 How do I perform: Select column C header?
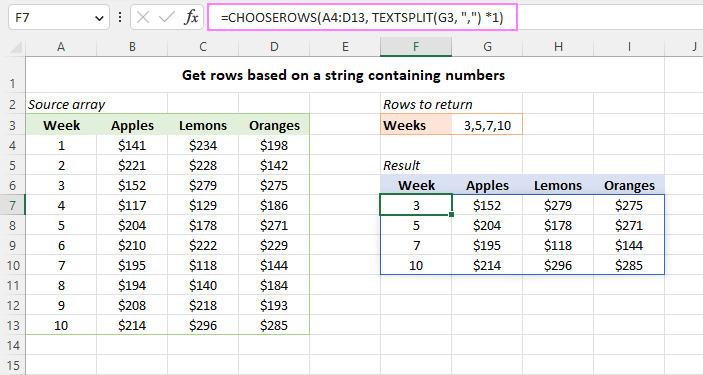tap(203, 46)
